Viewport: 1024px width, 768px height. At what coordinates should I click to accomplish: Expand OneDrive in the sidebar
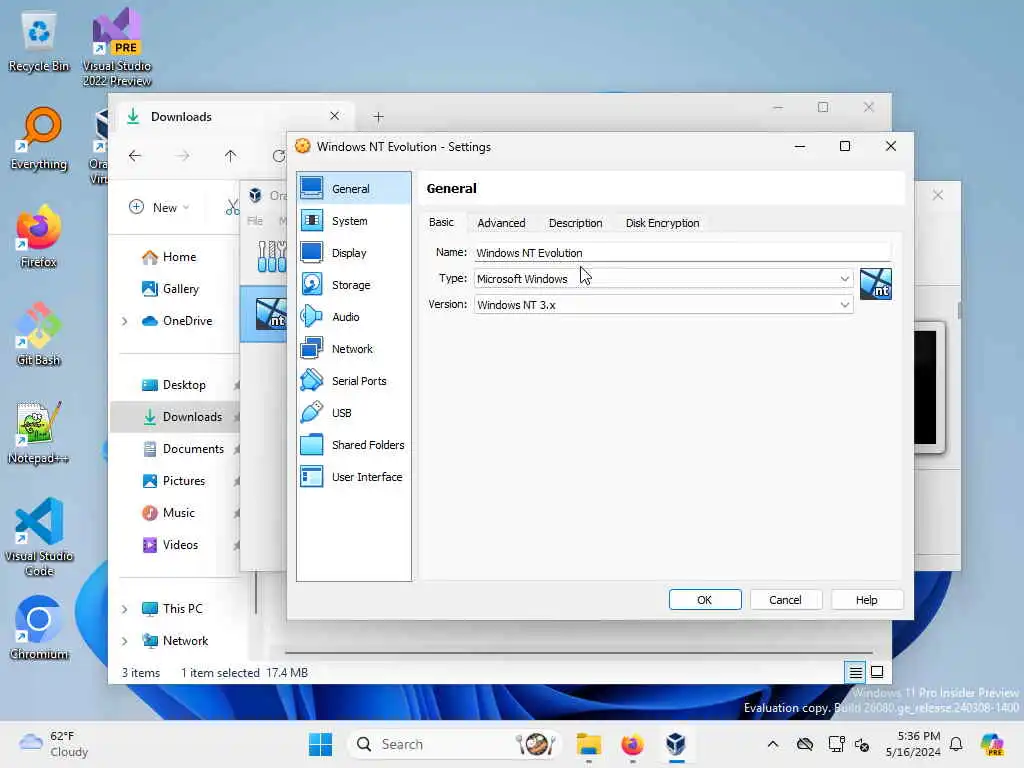coord(124,321)
